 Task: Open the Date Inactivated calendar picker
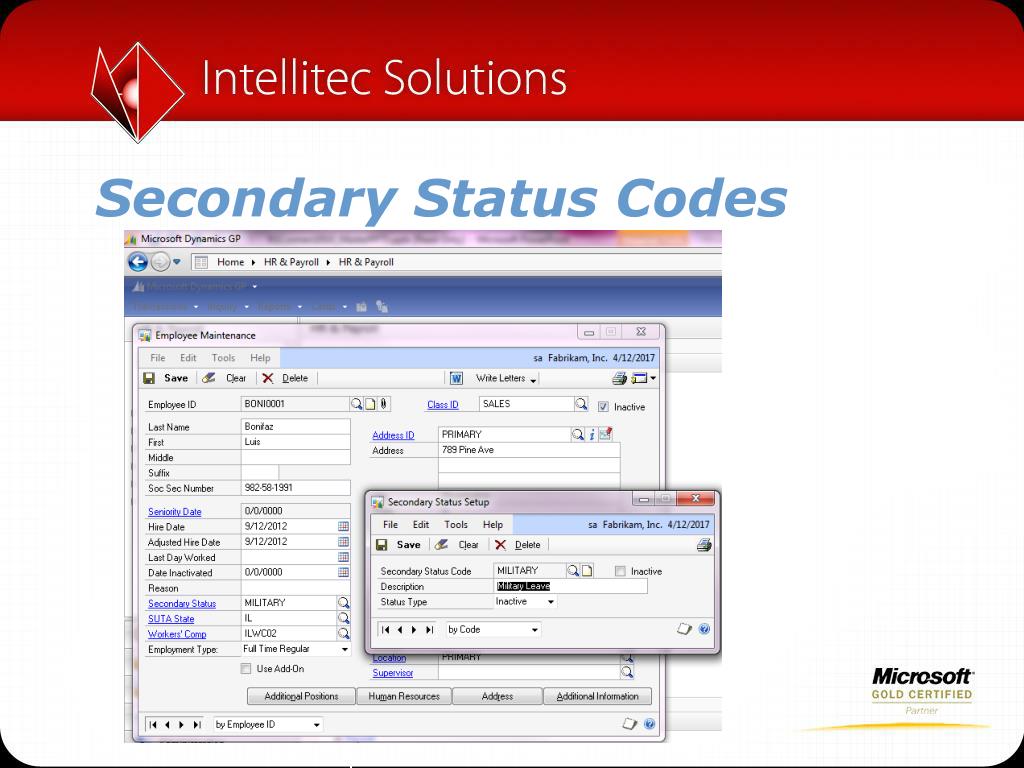point(344,572)
